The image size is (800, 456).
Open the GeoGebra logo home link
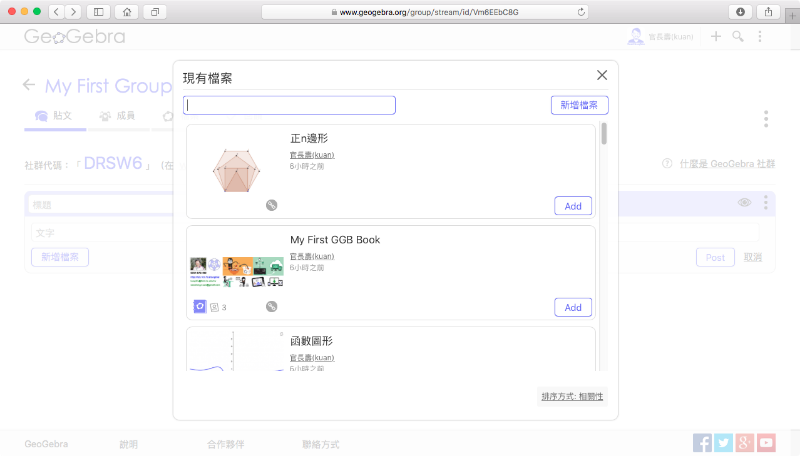click(x=74, y=36)
